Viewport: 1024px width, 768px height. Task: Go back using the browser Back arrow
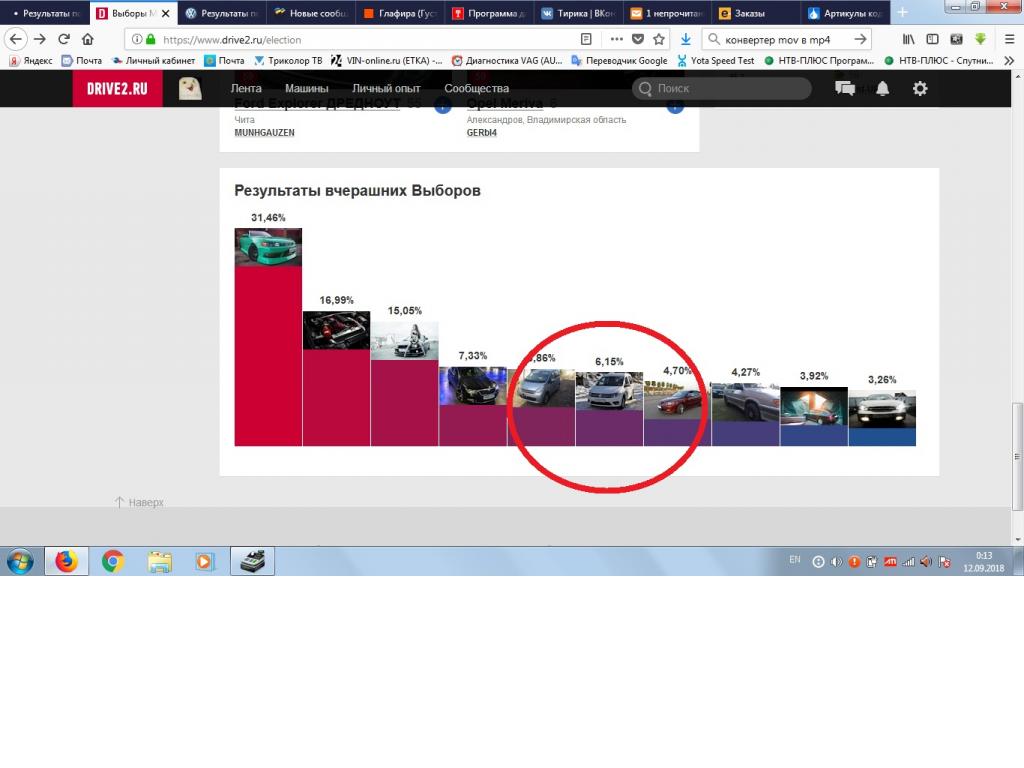tap(16, 39)
